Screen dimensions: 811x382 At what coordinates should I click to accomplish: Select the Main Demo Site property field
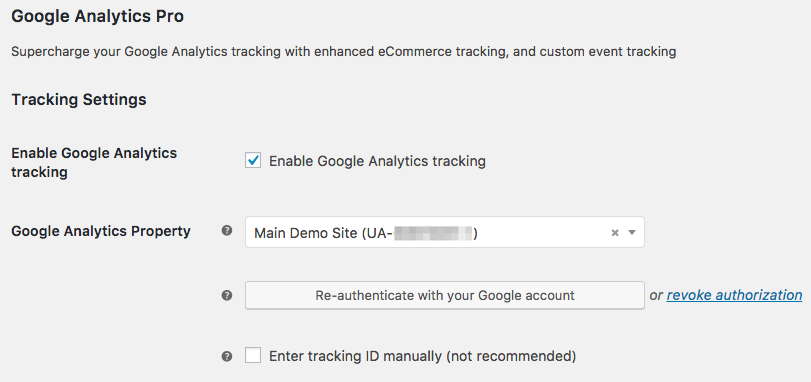445,232
